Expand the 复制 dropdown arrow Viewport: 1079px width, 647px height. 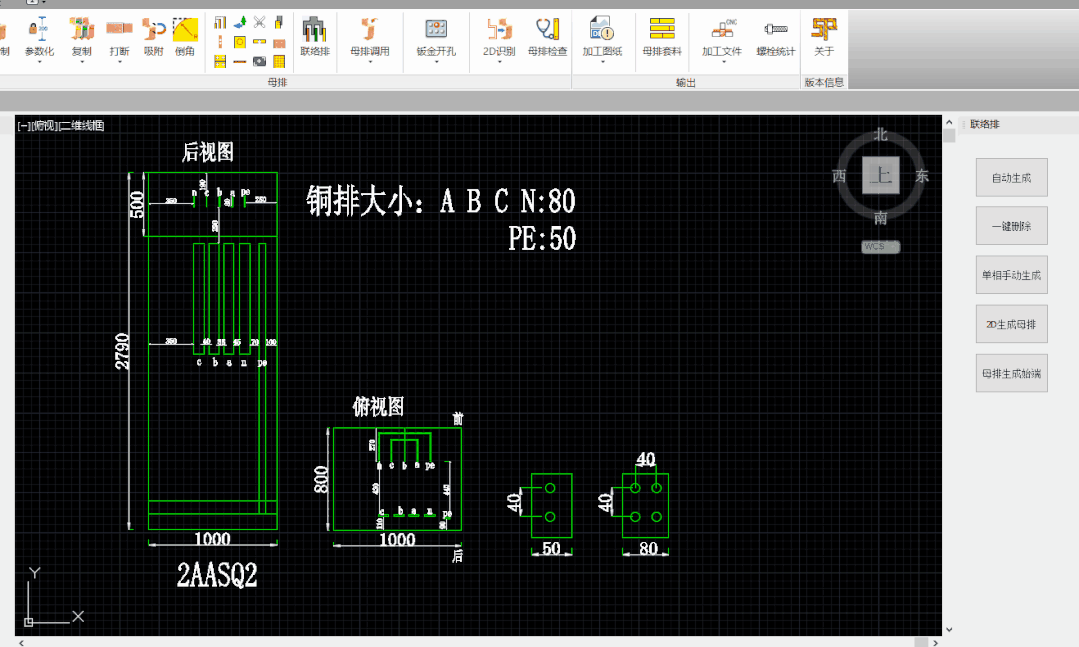click(81, 62)
